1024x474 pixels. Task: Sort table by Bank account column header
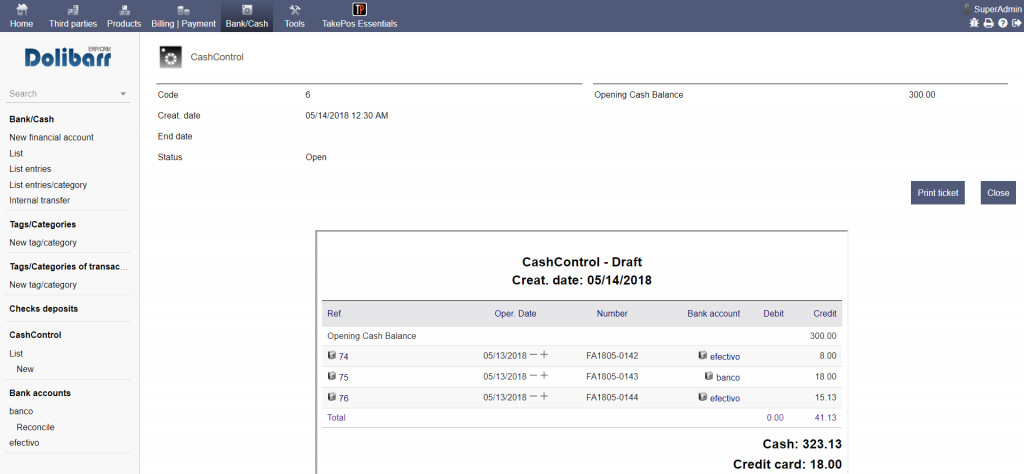click(x=713, y=313)
